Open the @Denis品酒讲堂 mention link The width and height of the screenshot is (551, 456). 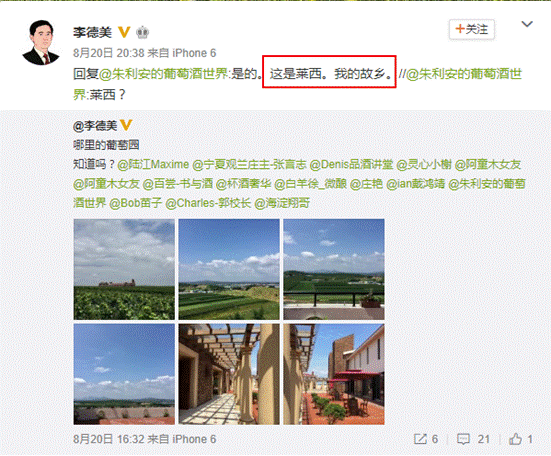pyautogui.click(x=351, y=164)
